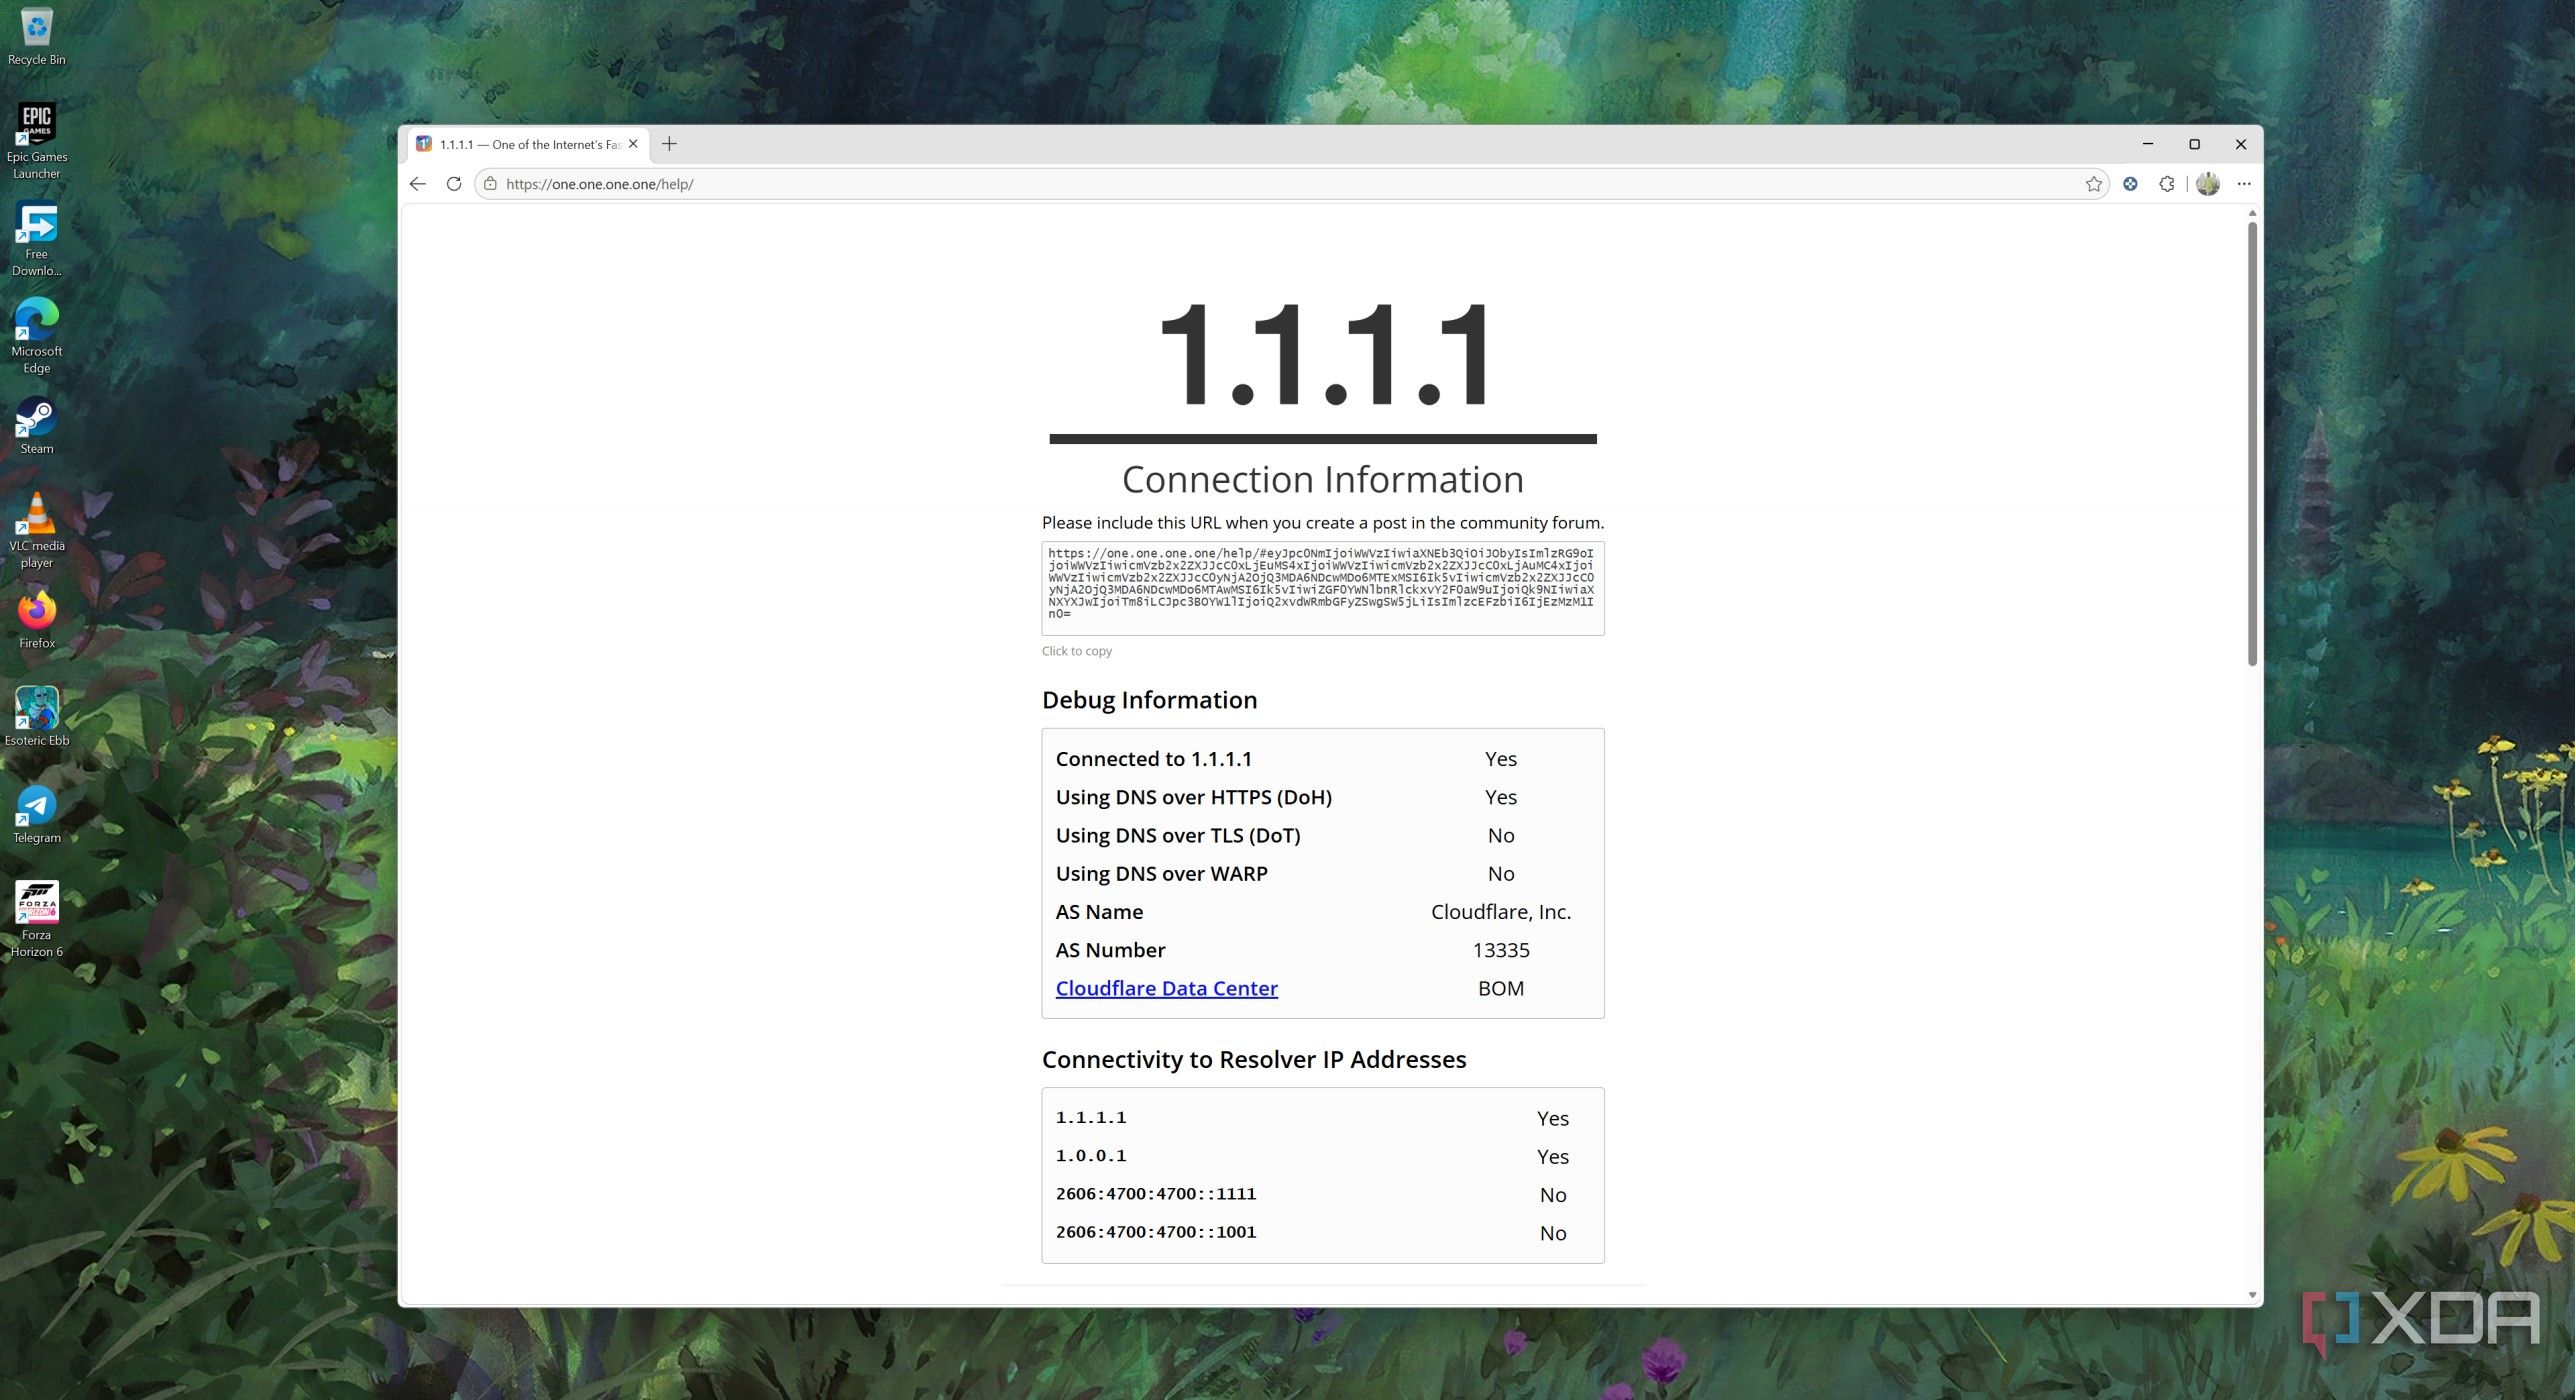Click the BOM data center value
The image size is (2575, 1400).
coord(1500,988)
